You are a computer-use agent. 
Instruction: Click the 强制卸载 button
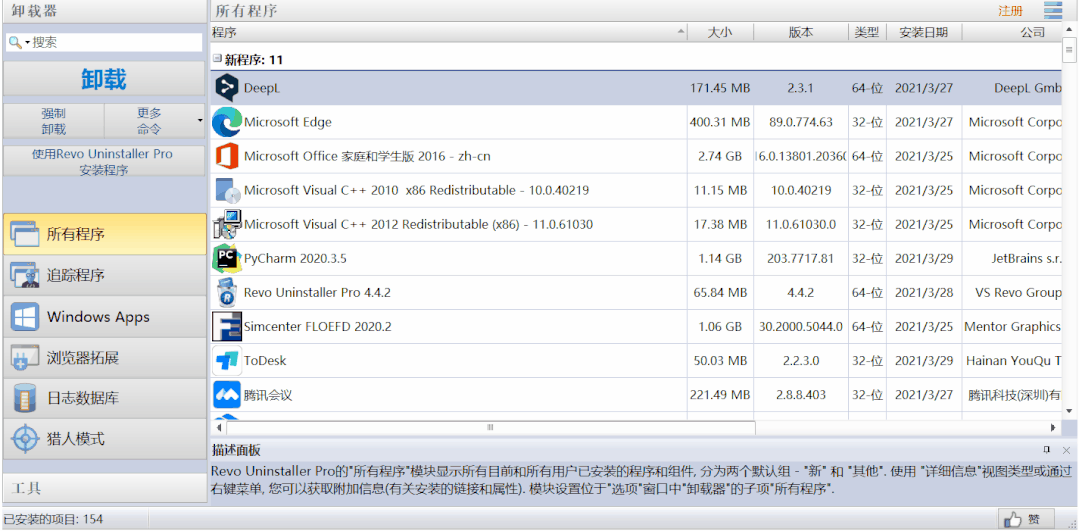pyautogui.click(x=54, y=121)
